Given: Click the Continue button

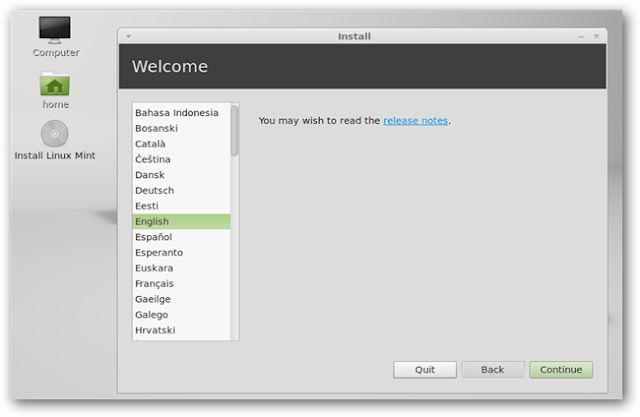Looking at the screenshot, I should [x=561, y=370].
